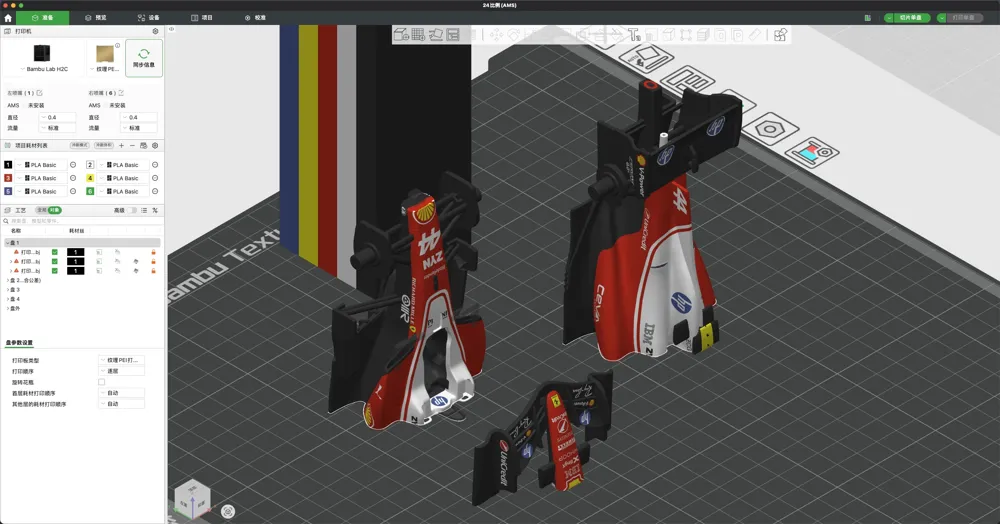Open 打印板类型 plate type dropdown
This screenshot has height=524, width=1000.
tap(121, 360)
